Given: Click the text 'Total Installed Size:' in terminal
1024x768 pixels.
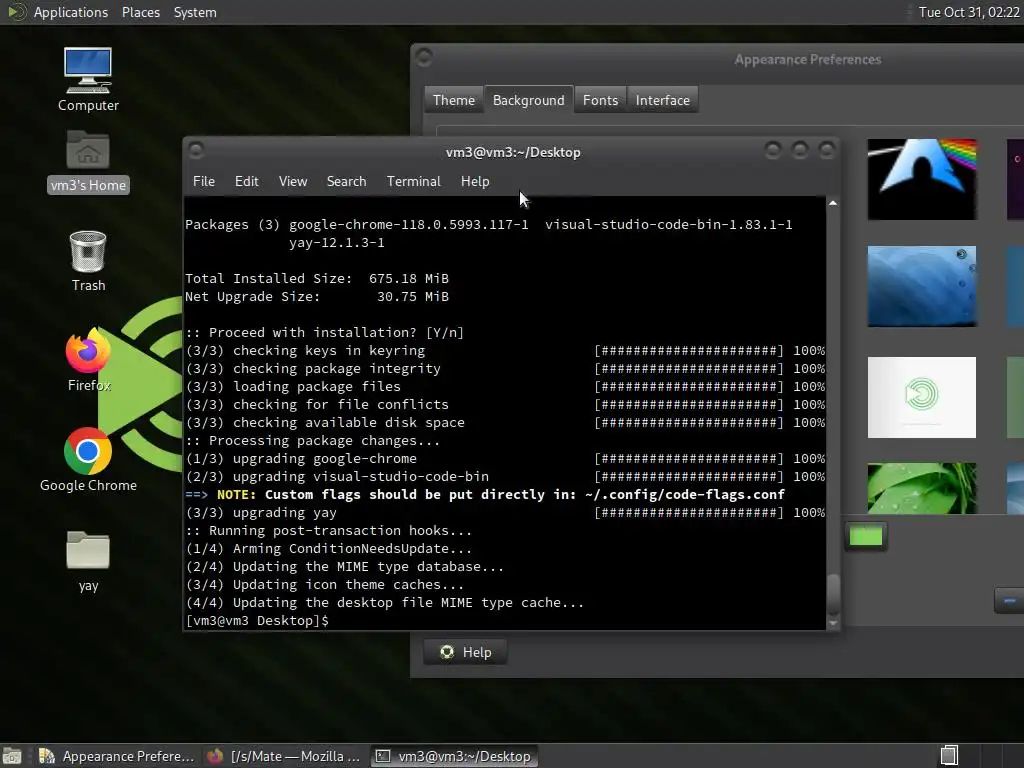Looking at the screenshot, I should (268, 278).
